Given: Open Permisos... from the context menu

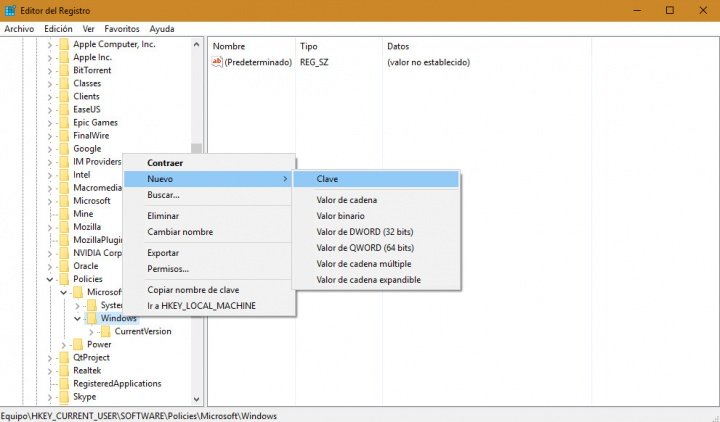Looking at the screenshot, I should (209, 269).
